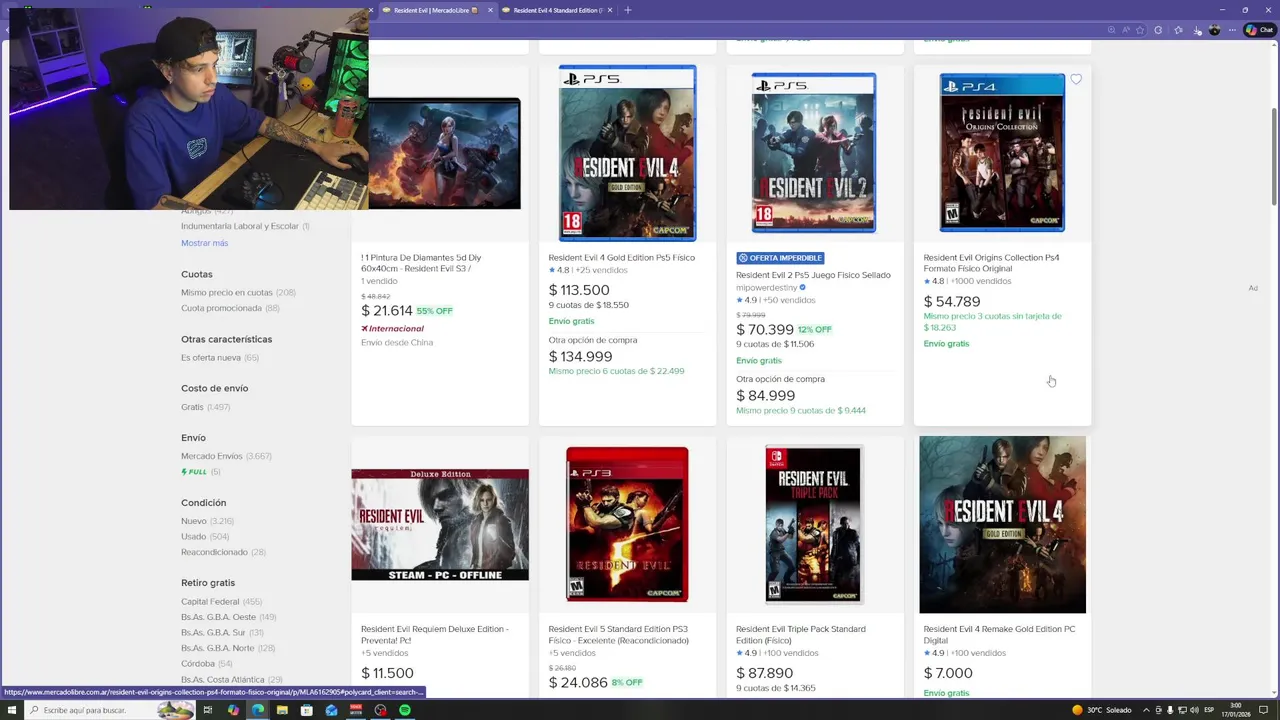Image resolution: width=1280 pixels, height=720 pixels.
Task: Filter condition Nuevo
Action: (x=207, y=521)
